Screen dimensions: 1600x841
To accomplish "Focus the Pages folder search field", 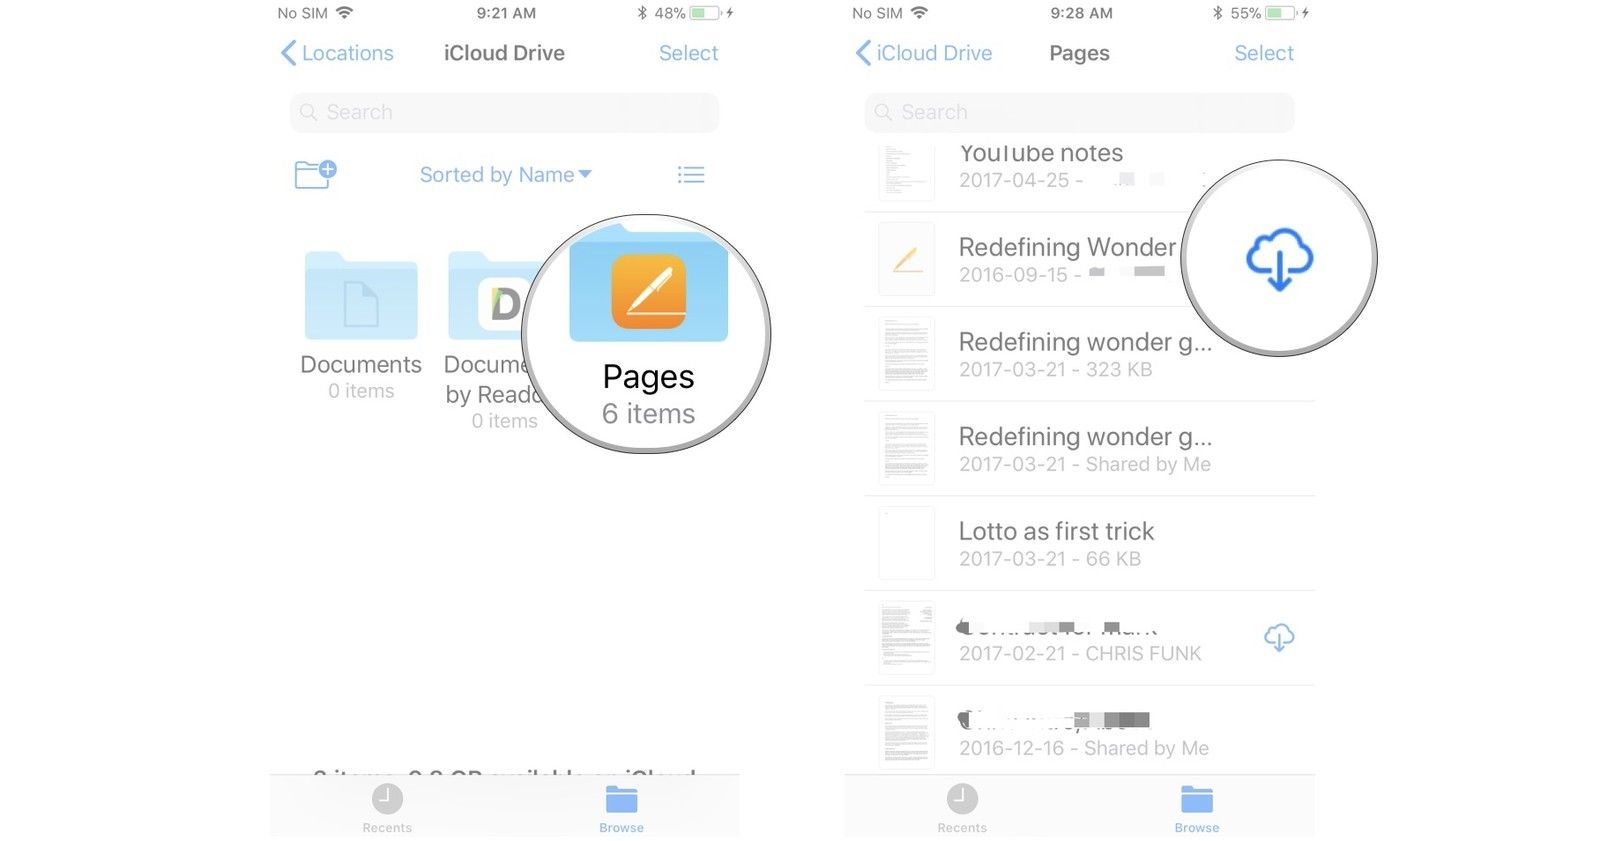I will coord(1079,112).
